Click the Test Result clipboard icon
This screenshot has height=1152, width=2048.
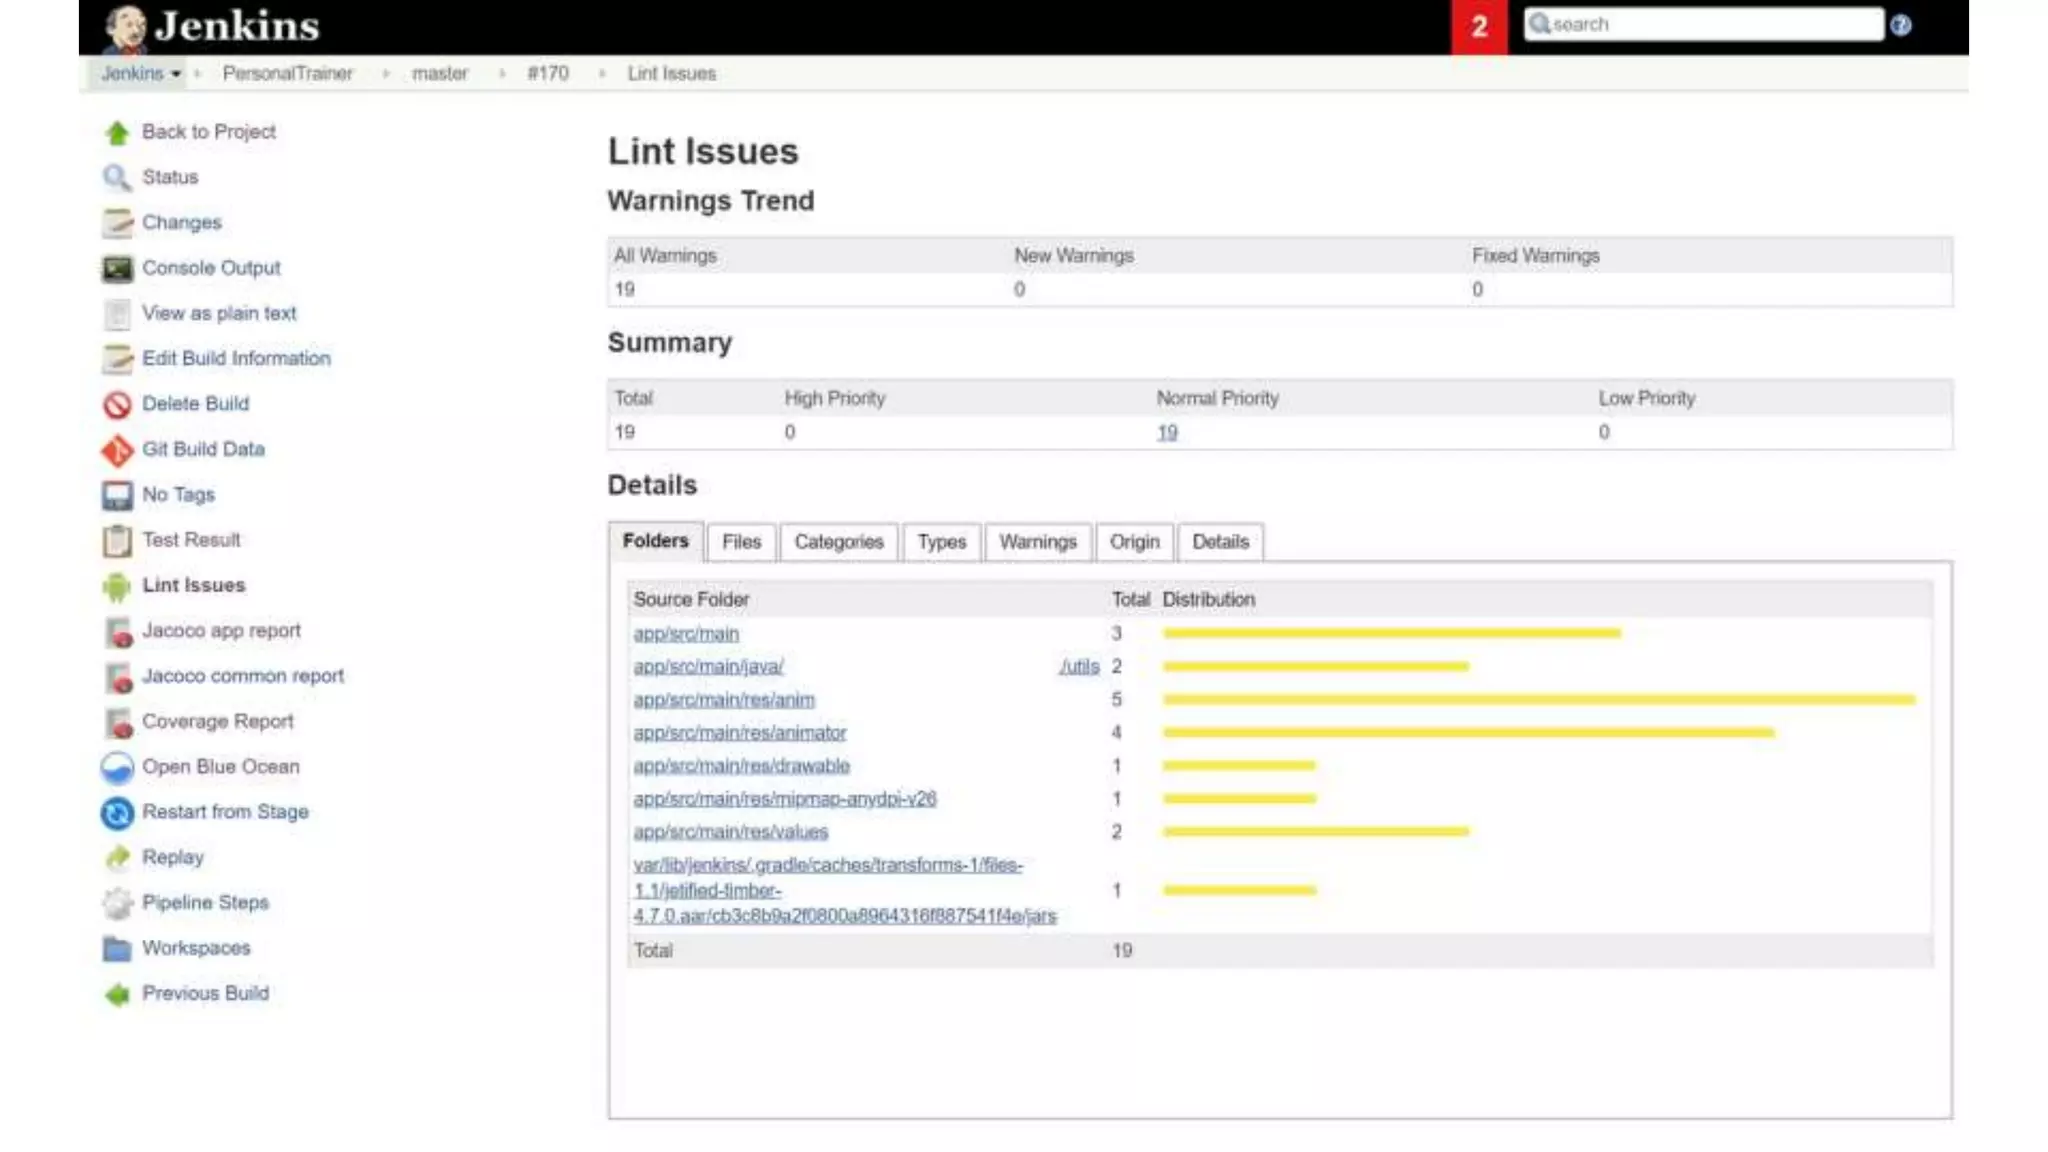pyautogui.click(x=117, y=541)
